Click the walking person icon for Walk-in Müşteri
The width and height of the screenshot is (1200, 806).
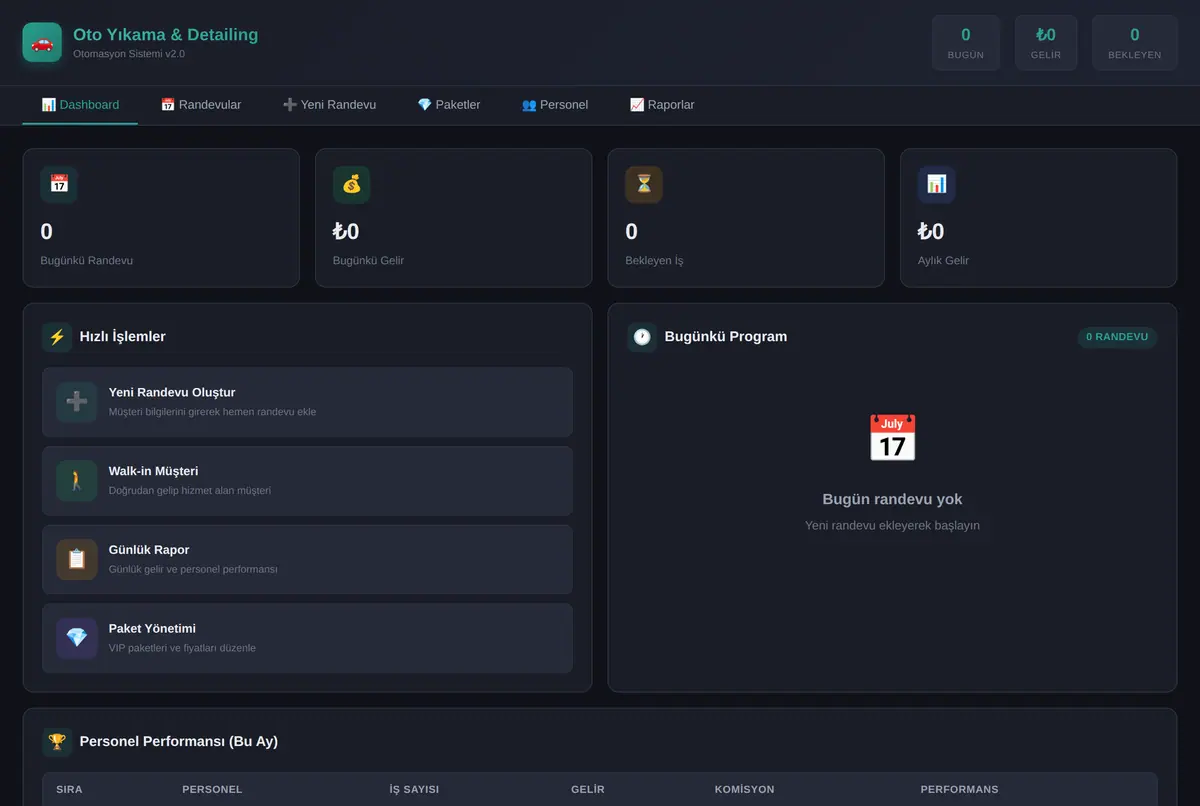(x=77, y=481)
